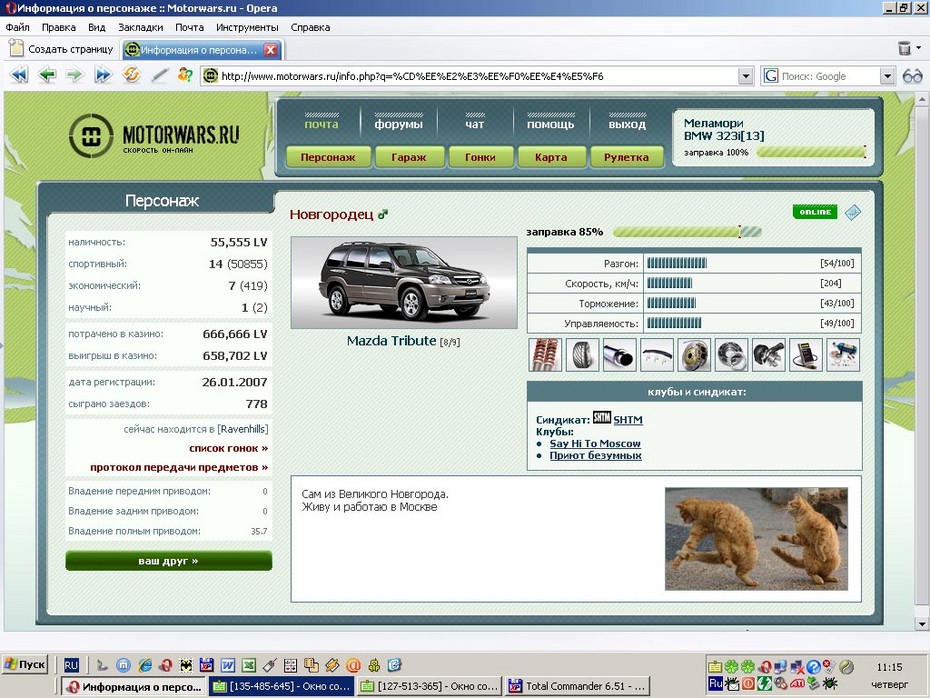Click the Разгон stat bar

[677, 263]
